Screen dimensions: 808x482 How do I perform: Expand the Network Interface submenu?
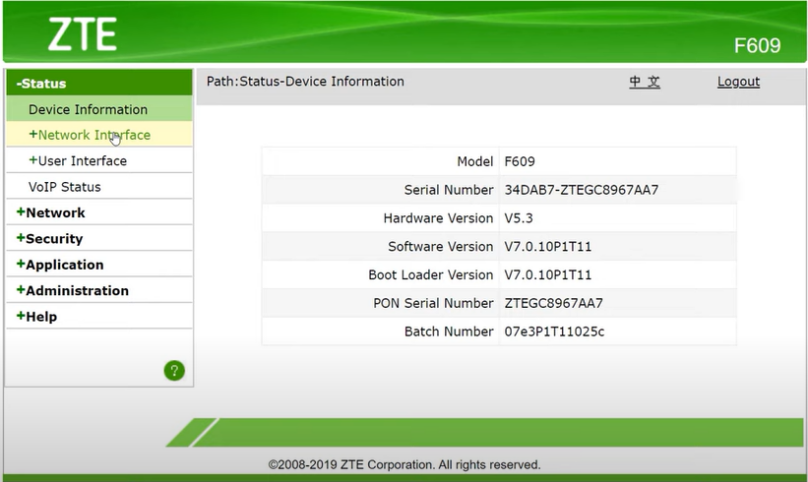[x=99, y=135]
